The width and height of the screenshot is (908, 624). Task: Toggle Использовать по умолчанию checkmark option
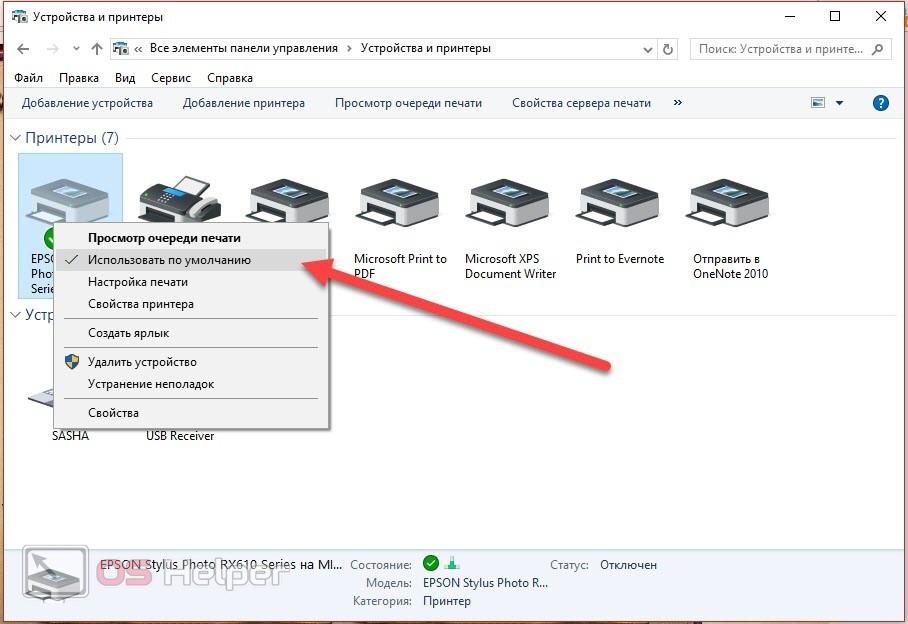(190, 260)
